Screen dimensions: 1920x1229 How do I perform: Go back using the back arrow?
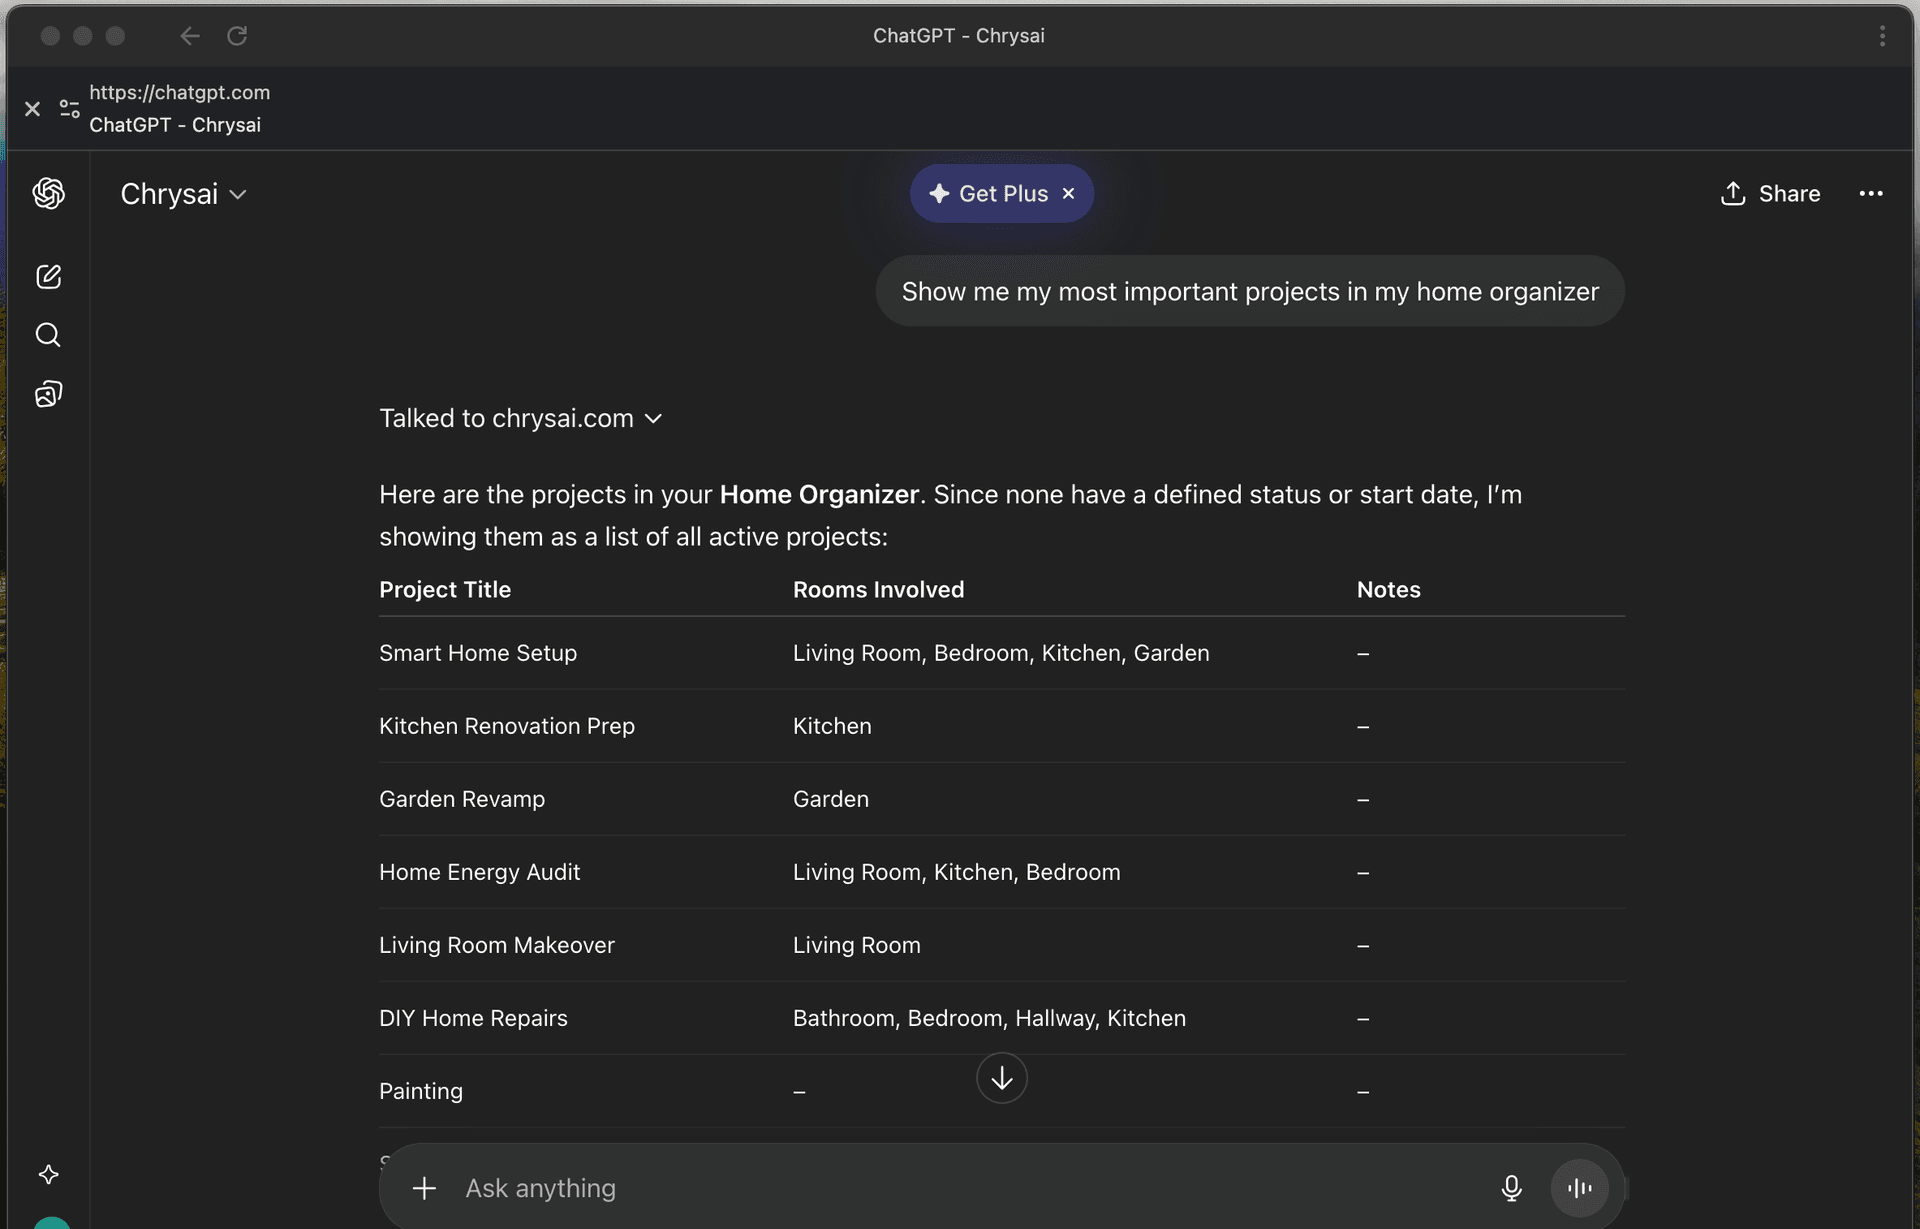(190, 36)
